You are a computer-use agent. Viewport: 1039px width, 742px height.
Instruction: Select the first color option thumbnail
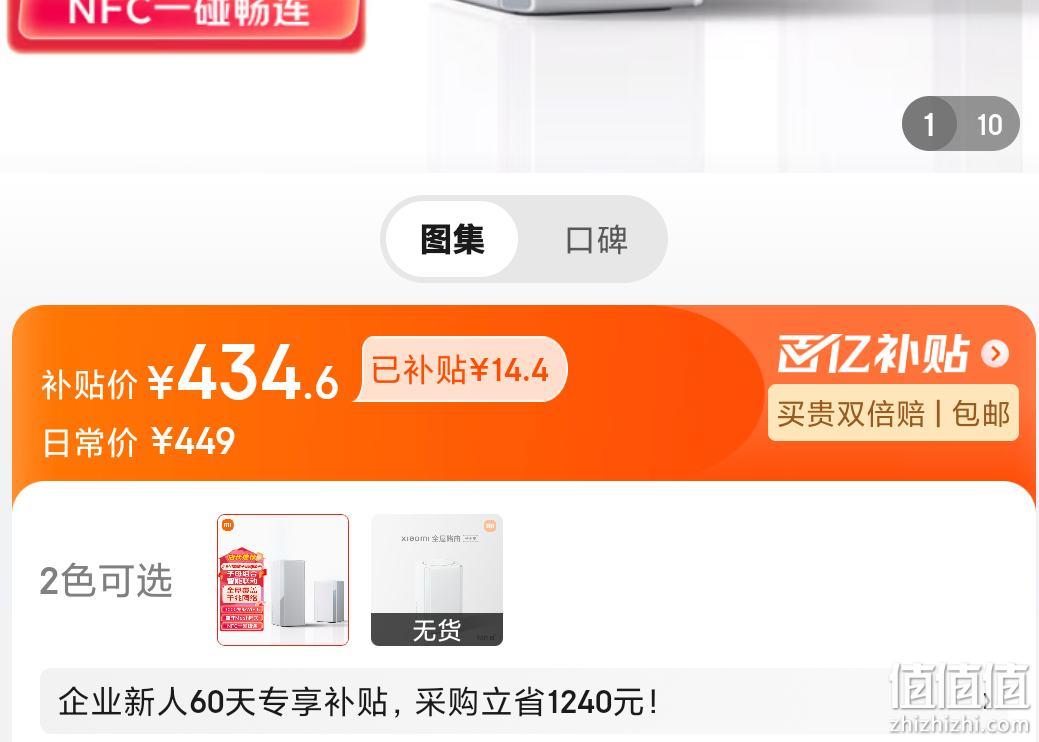click(283, 580)
